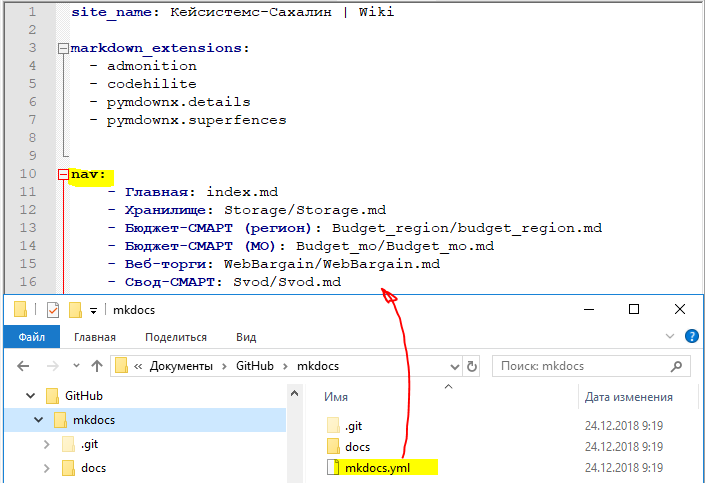Go forward with the right arrow button

click(x=53, y=366)
